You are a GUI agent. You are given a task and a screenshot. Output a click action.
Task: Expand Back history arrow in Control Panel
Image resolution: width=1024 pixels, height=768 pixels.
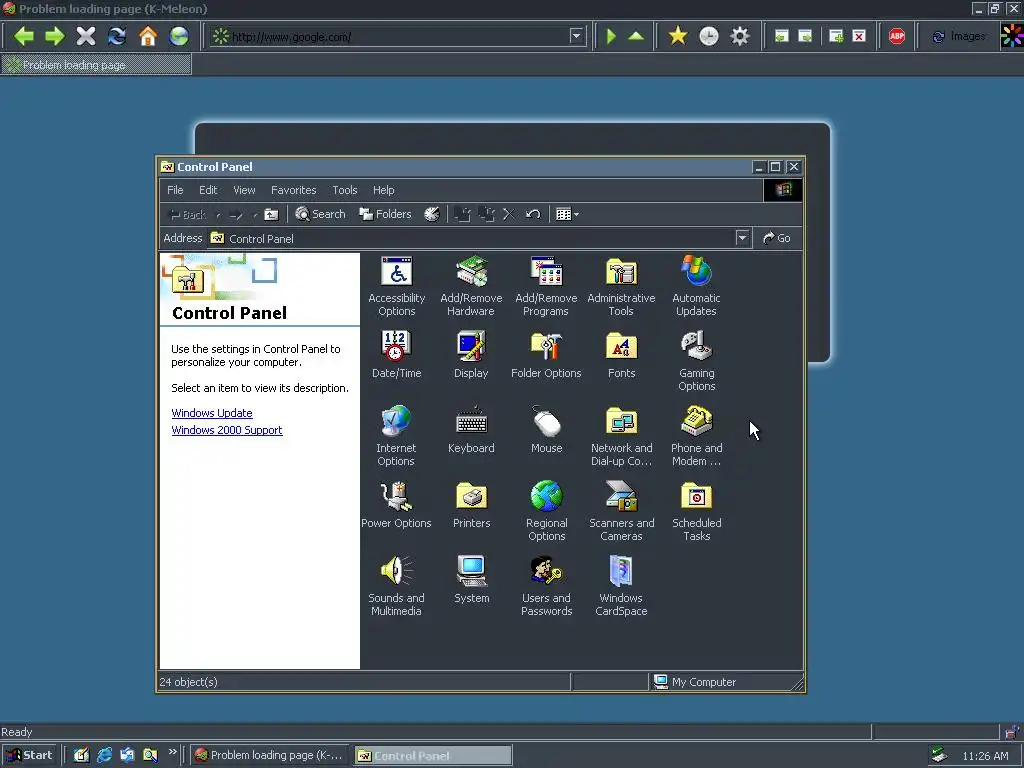point(218,214)
